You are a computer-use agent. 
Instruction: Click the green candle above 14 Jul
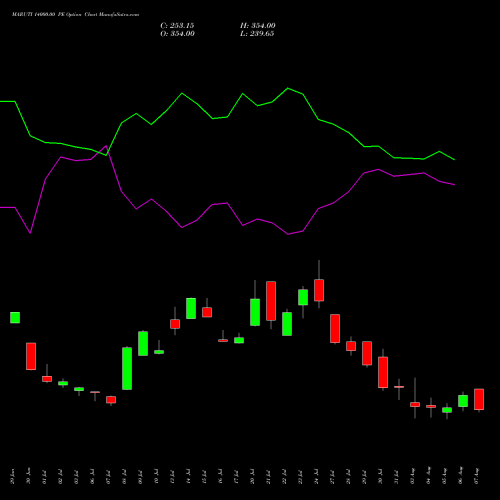point(191,308)
